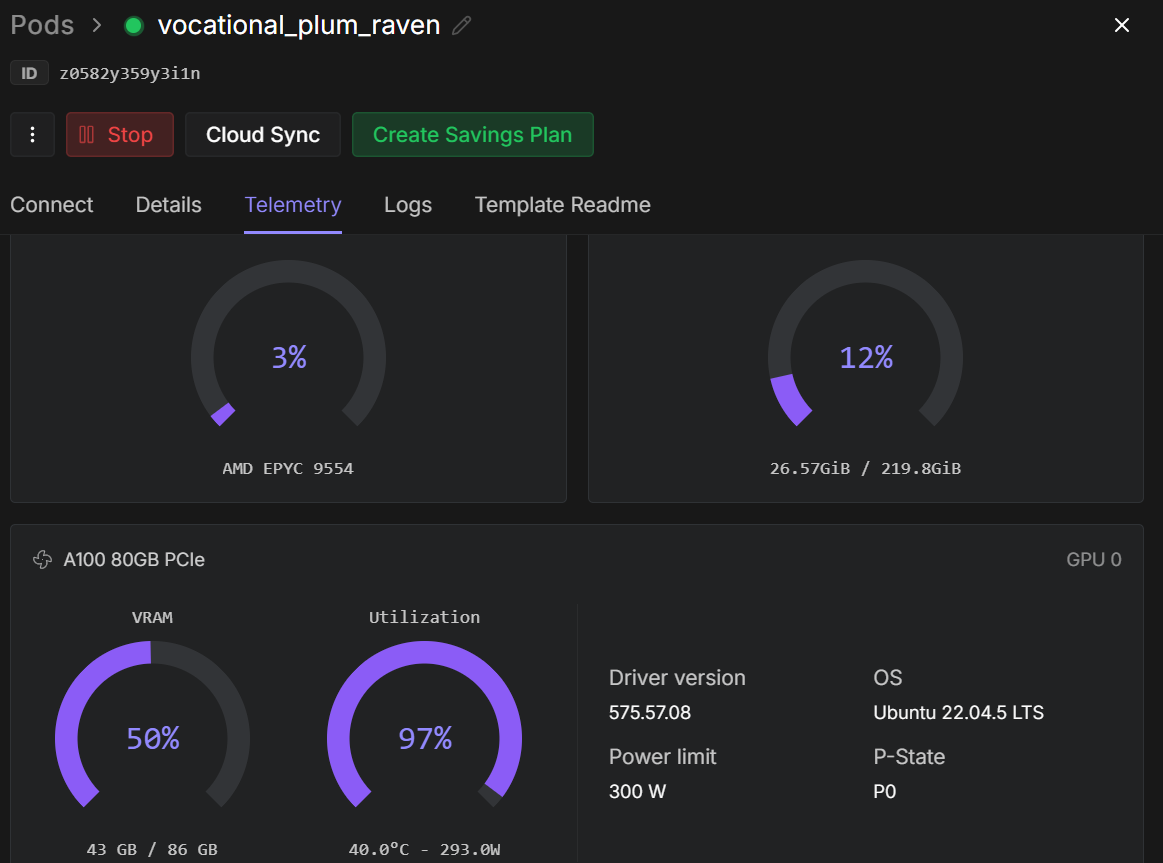Image resolution: width=1163 pixels, height=863 pixels.
Task: Click the memory usage 12% gauge
Action: point(865,357)
